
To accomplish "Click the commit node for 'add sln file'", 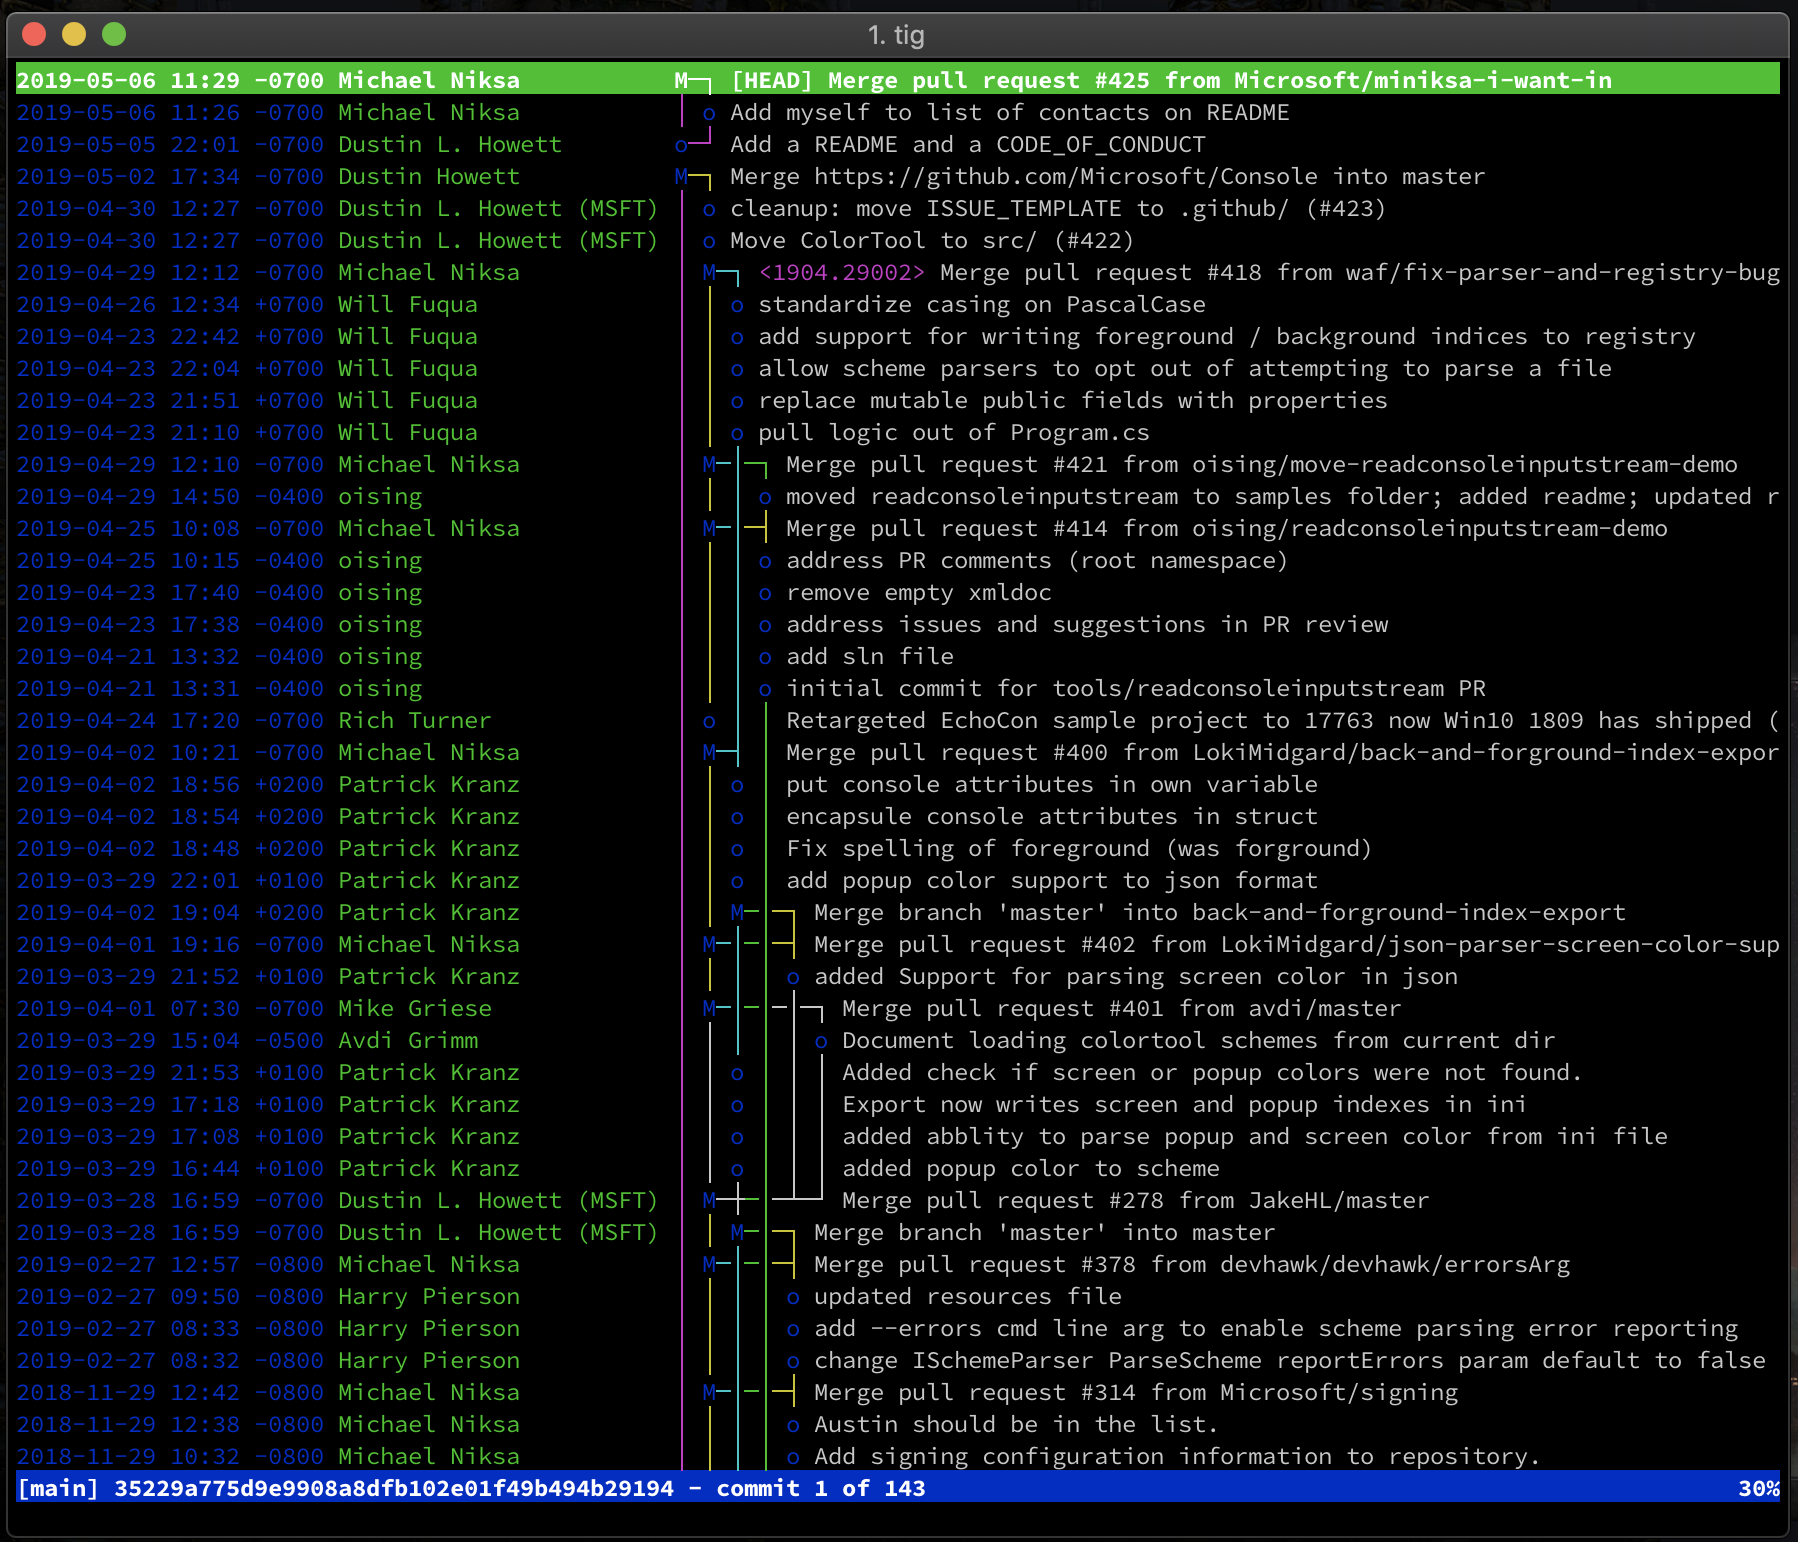I will [766, 656].
